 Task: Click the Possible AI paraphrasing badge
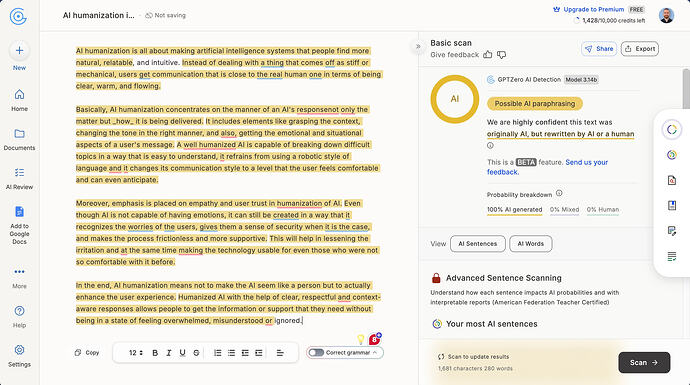click(x=535, y=104)
